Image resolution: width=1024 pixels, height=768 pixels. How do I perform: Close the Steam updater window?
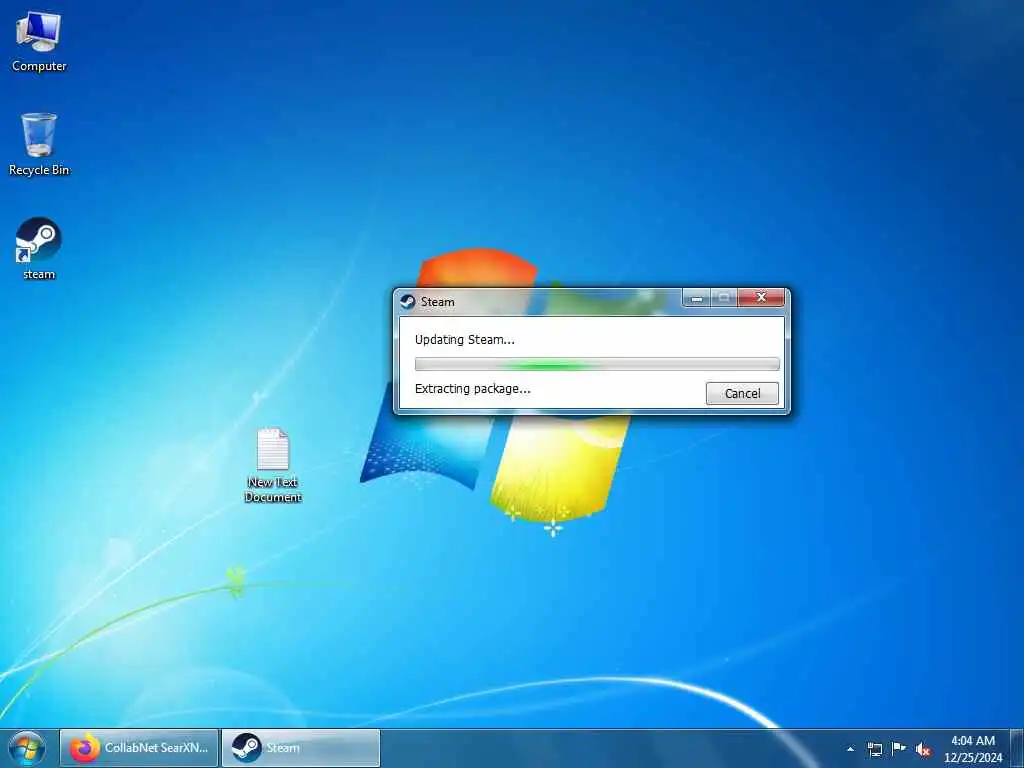click(x=761, y=298)
